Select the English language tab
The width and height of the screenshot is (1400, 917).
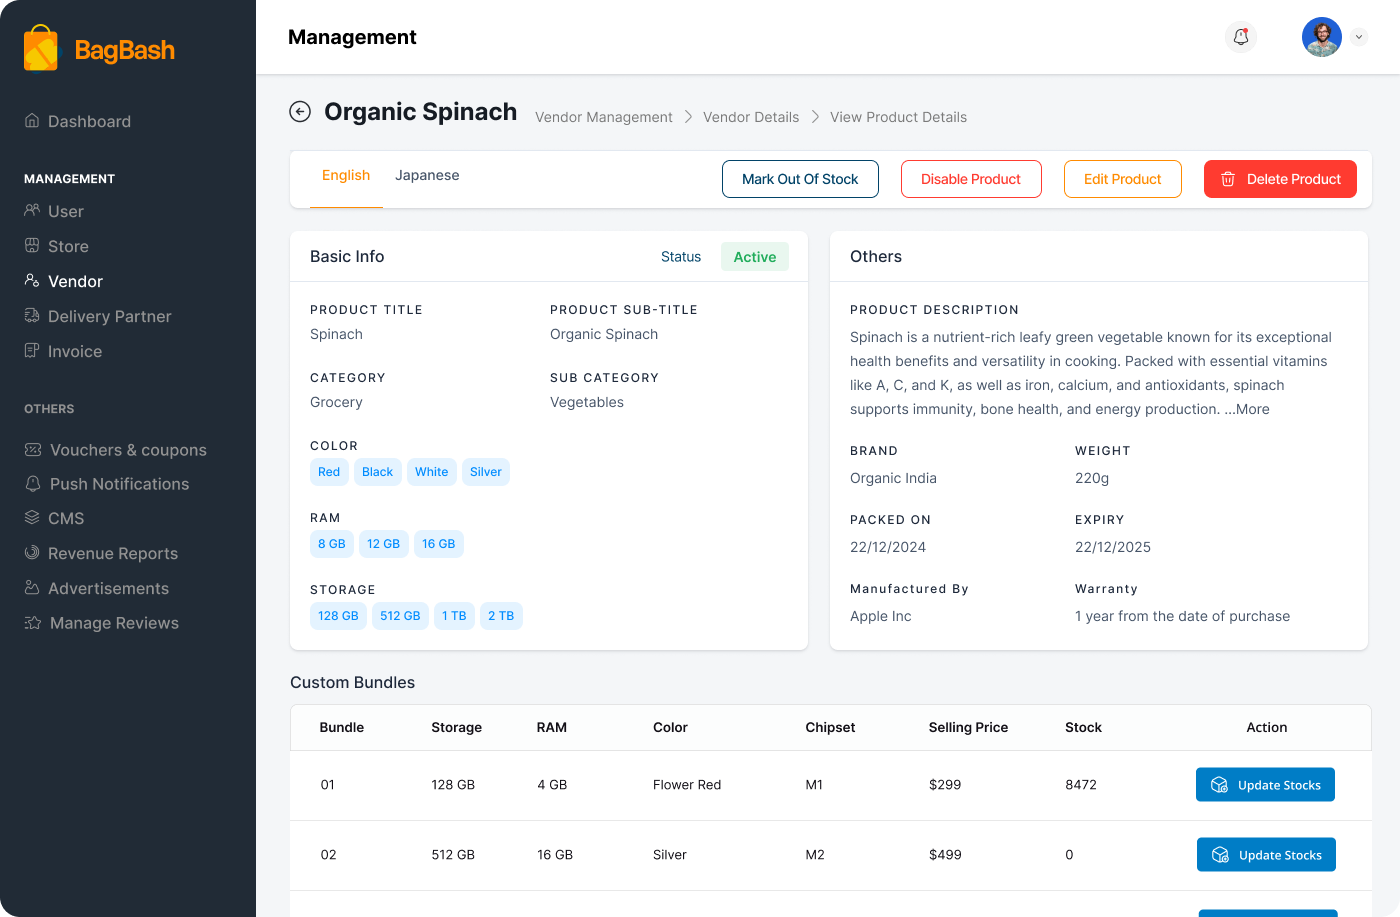(x=346, y=175)
